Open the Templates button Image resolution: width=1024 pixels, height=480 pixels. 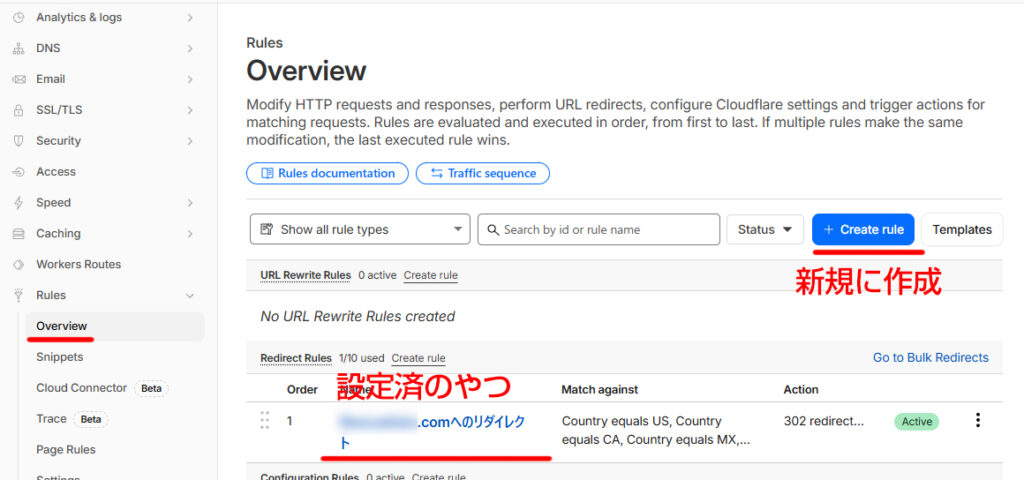pyautogui.click(x=961, y=229)
